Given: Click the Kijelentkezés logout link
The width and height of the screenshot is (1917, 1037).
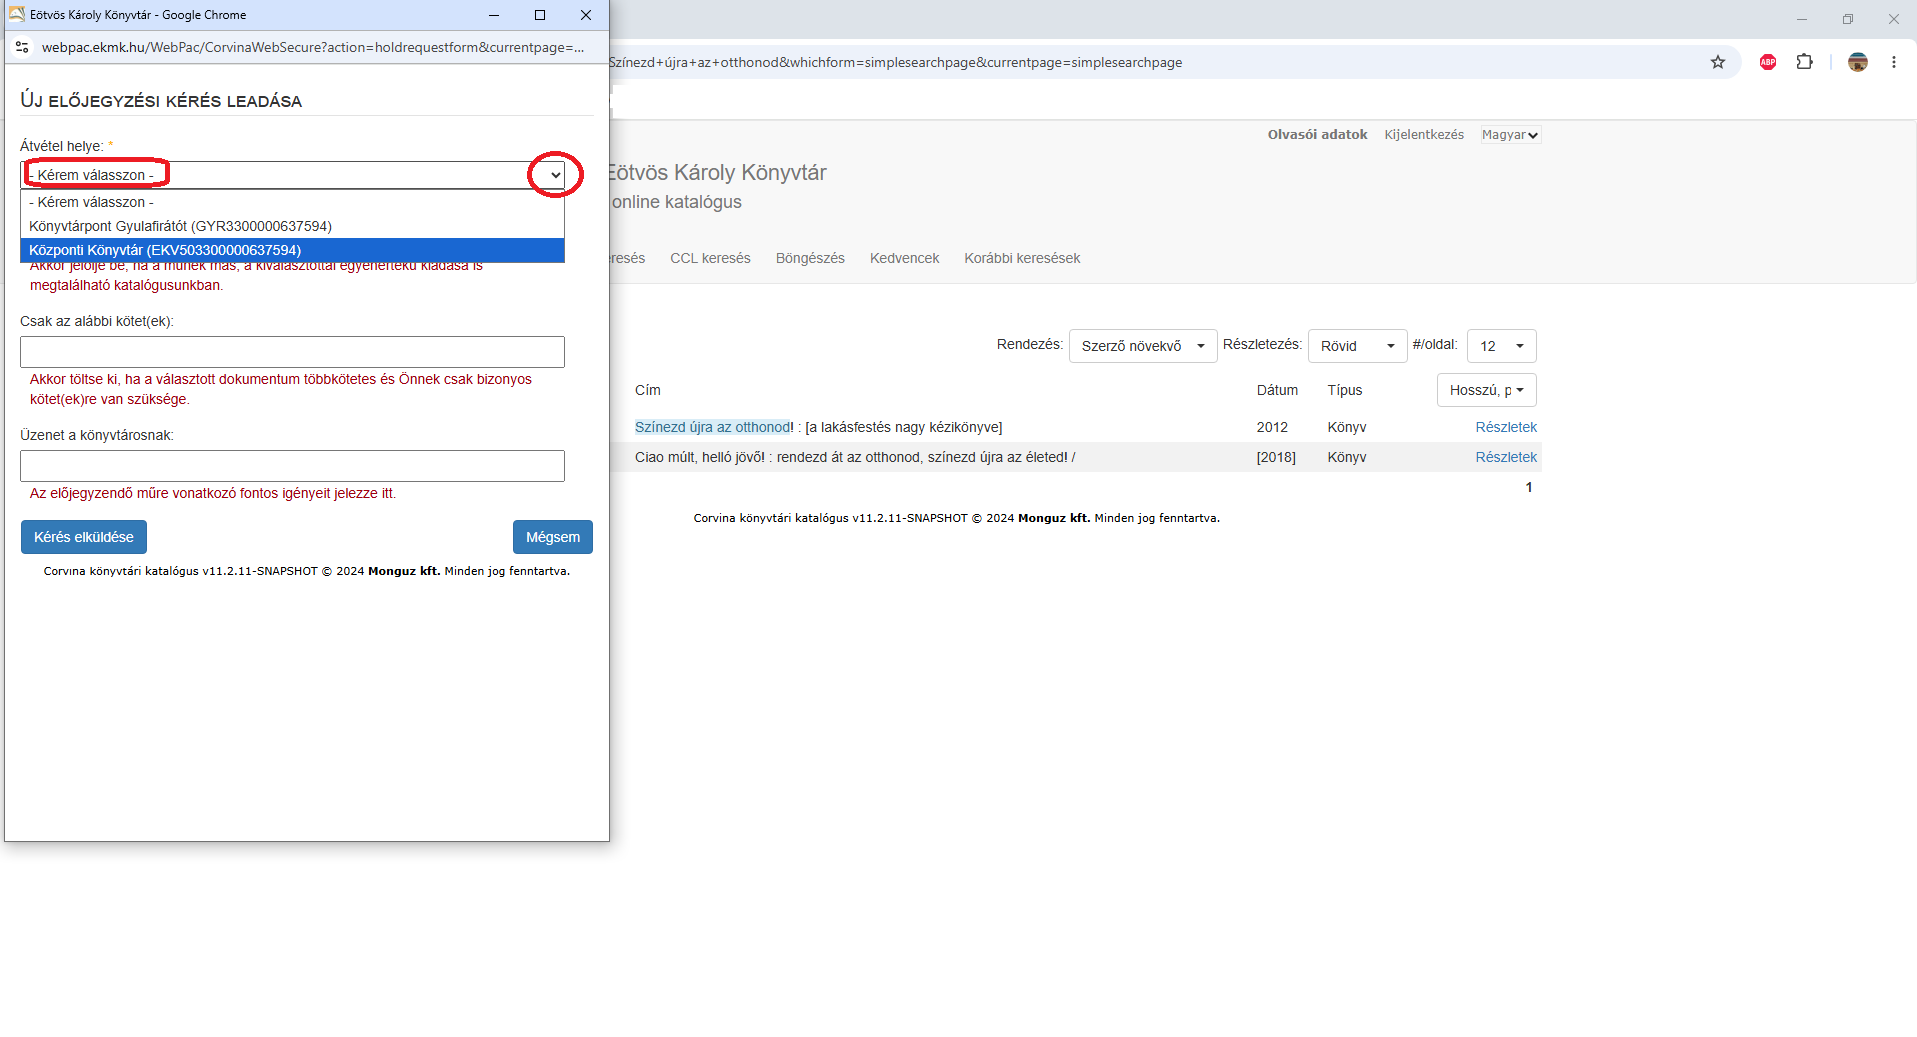Looking at the screenshot, I should [x=1424, y=134].
